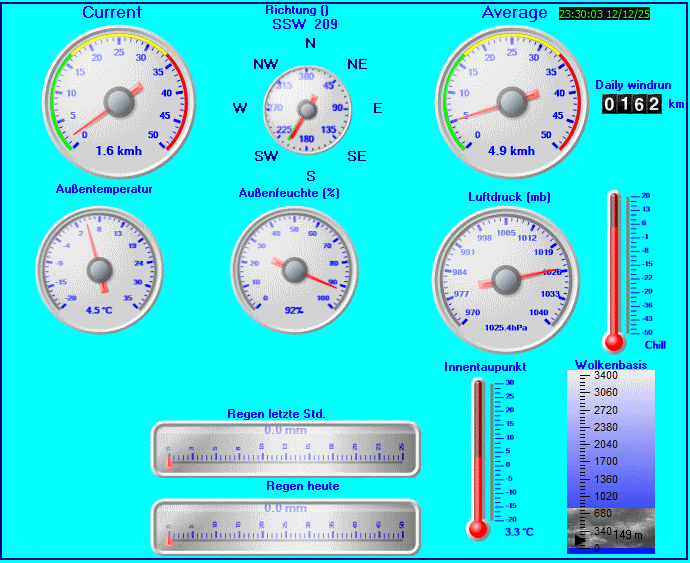Image resolution: width=690 pixels, height=563 pixels.
Task: Click the SW compass label
Action: point(266,157)
